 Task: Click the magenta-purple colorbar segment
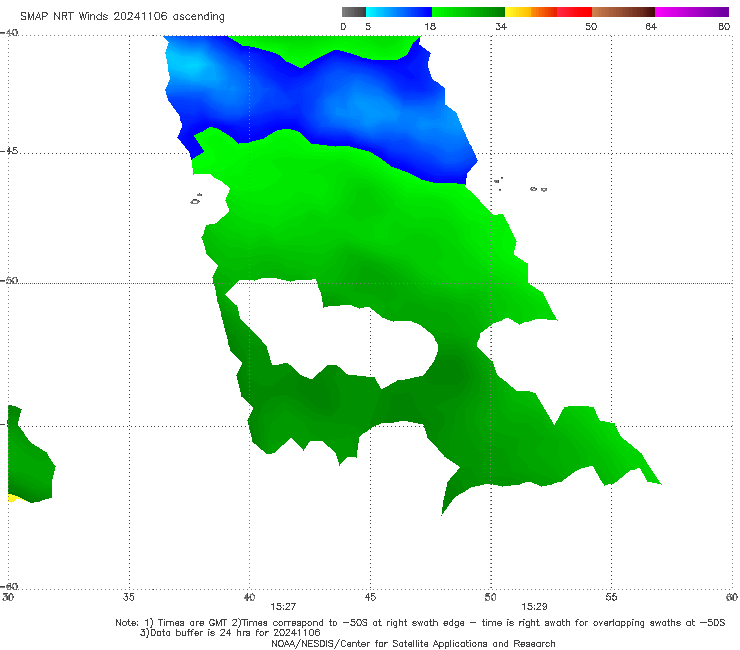click(692, 12)
